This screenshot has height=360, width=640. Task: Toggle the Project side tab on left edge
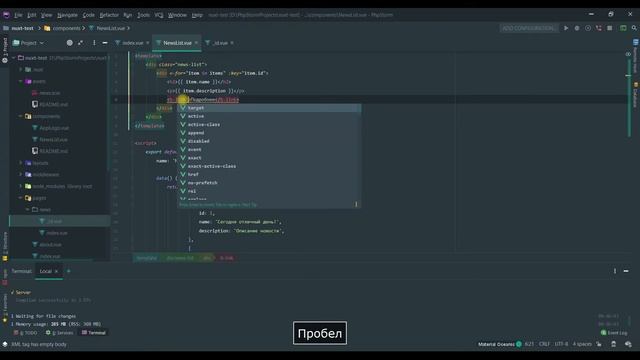5,50
